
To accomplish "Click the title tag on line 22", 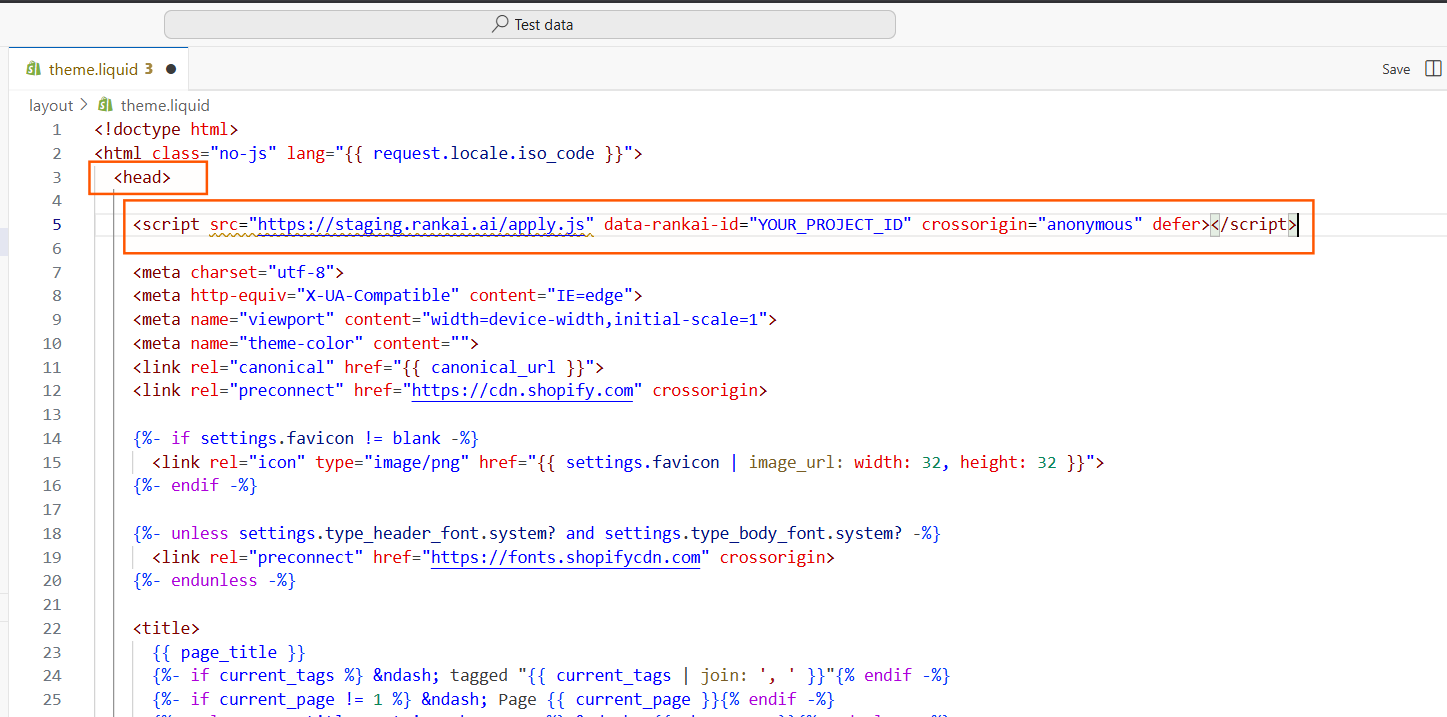I will tap(166, 628).
